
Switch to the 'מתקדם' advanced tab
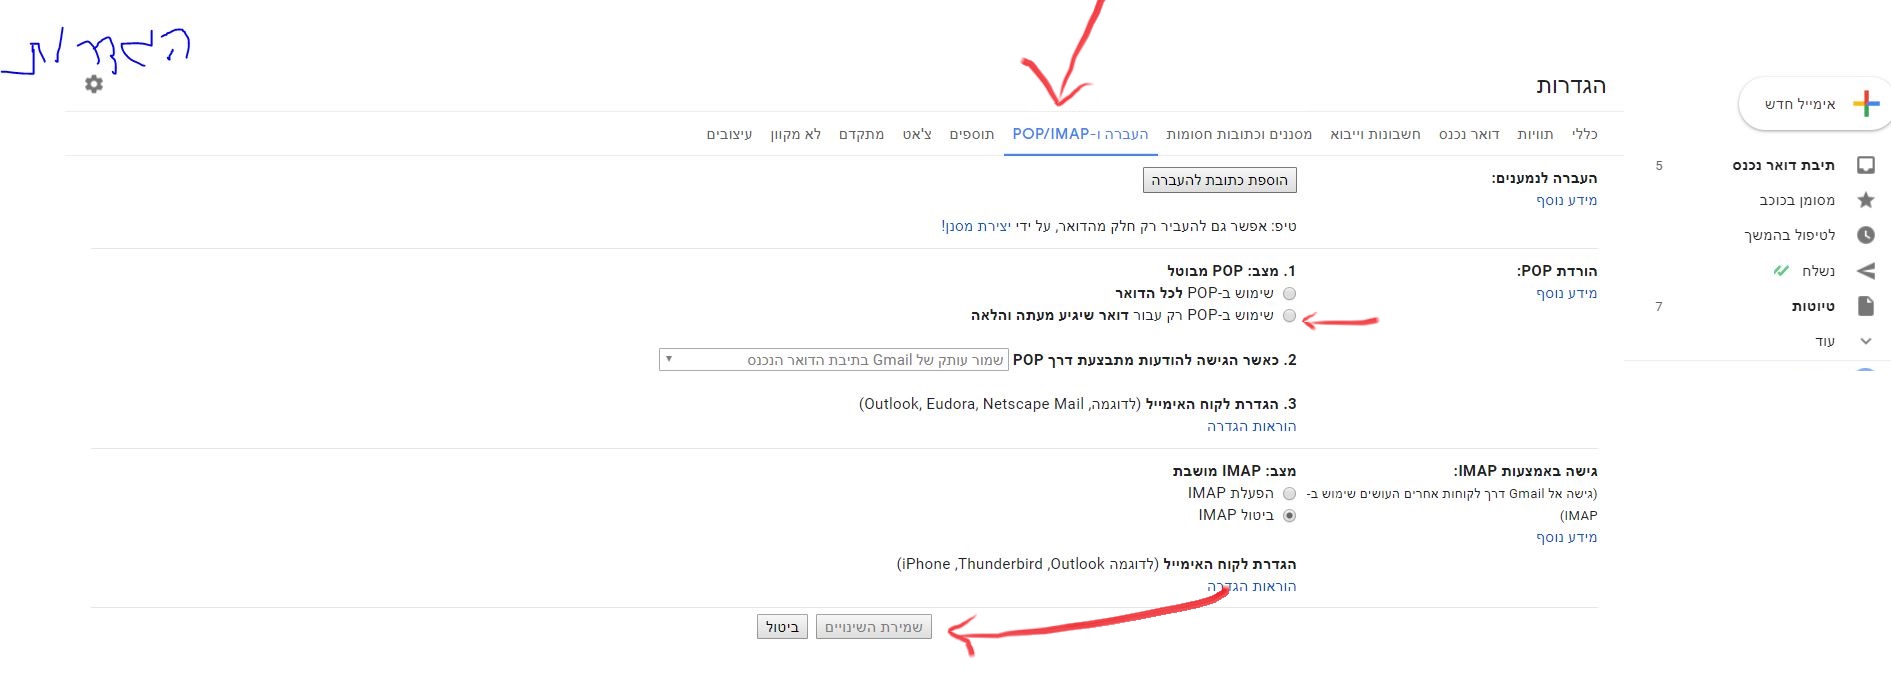(861, 134)
